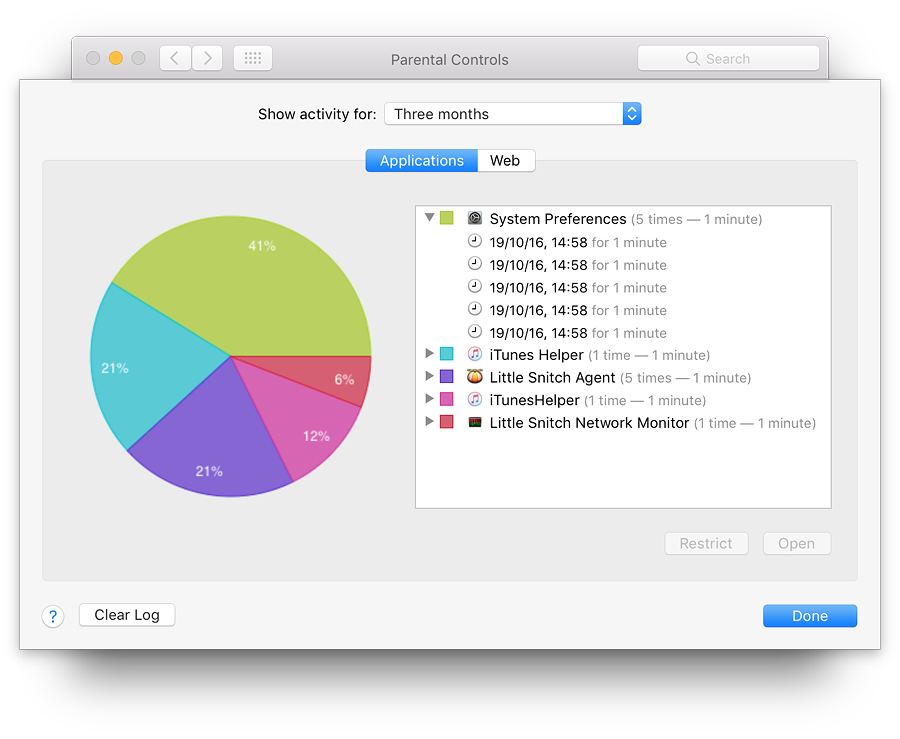Screen dimensions: 900x739
Task: Click the purple Little Snitch Agent swatch
Action: tap(447, 376)
